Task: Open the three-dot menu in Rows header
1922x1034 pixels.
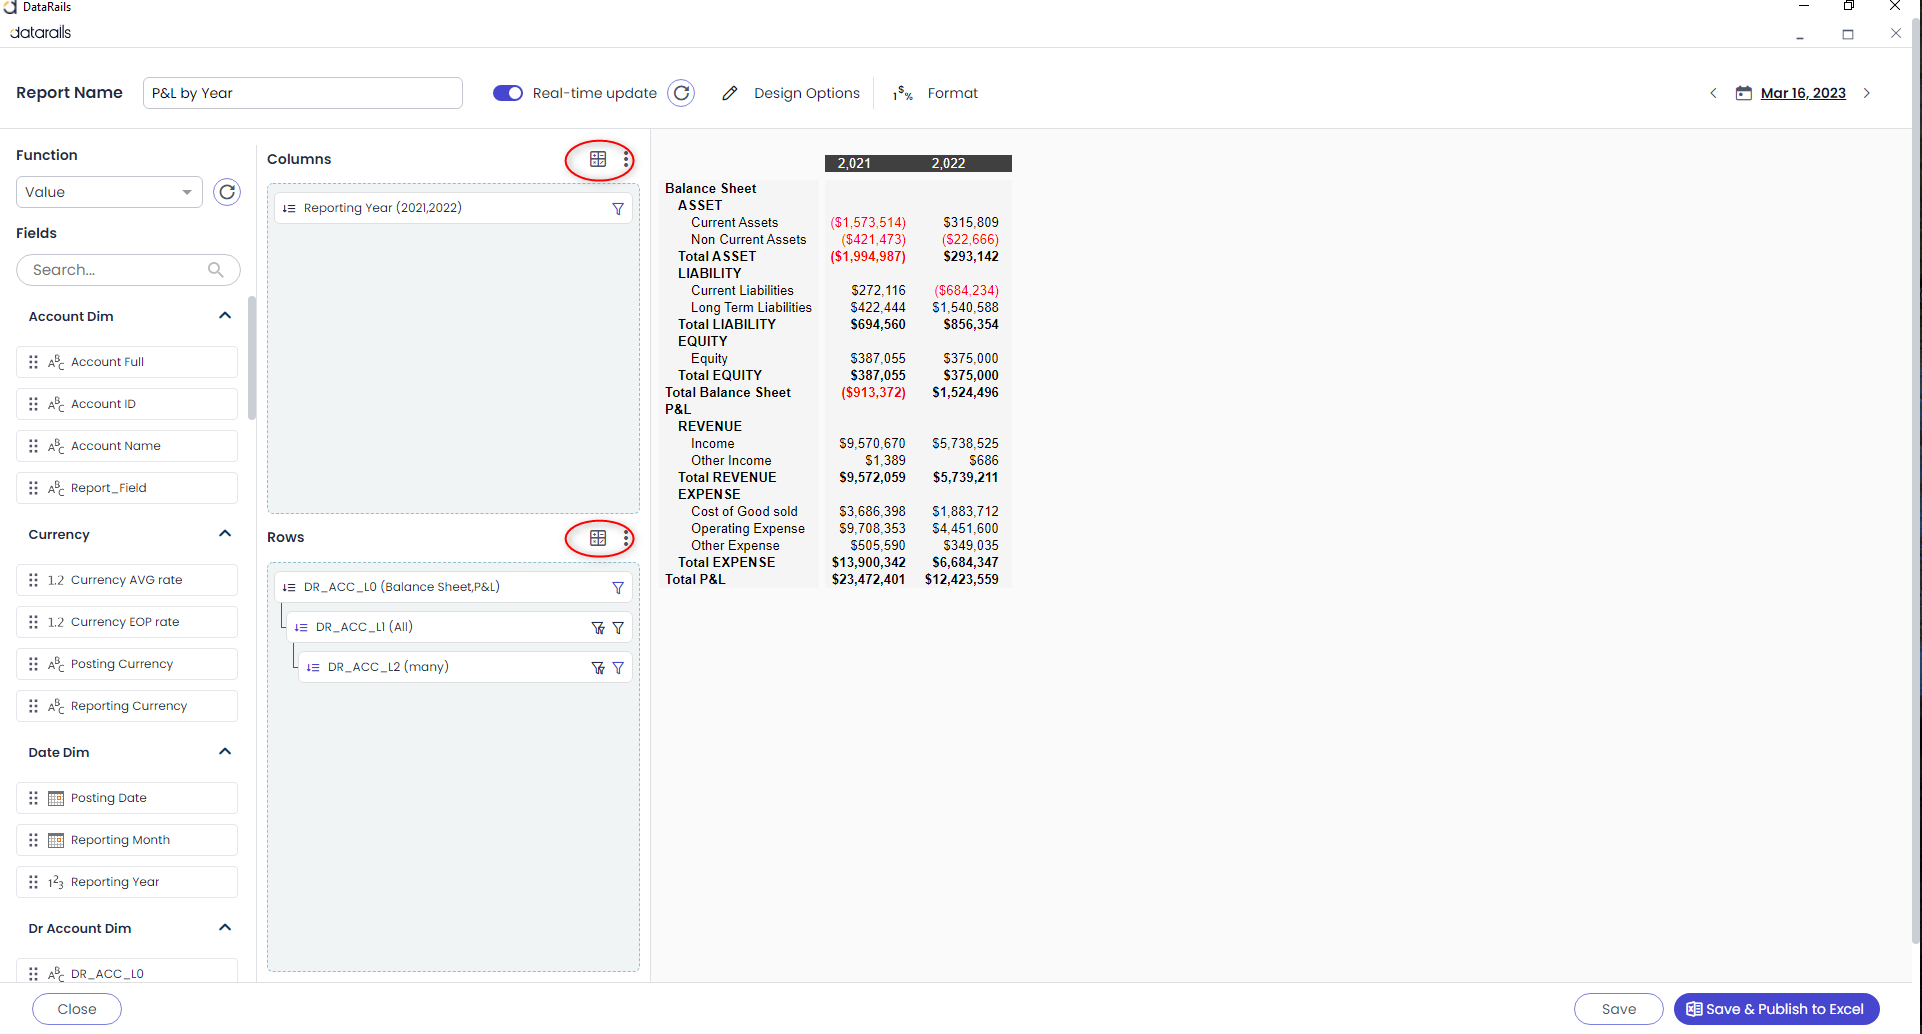Action: tap(626, 538)
